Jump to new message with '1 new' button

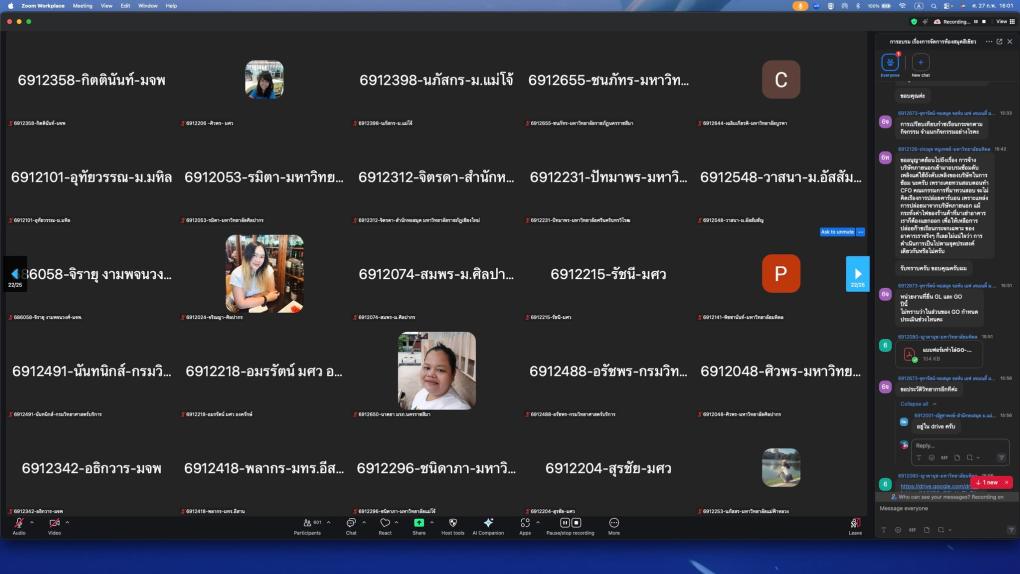[x=991, y=482]
